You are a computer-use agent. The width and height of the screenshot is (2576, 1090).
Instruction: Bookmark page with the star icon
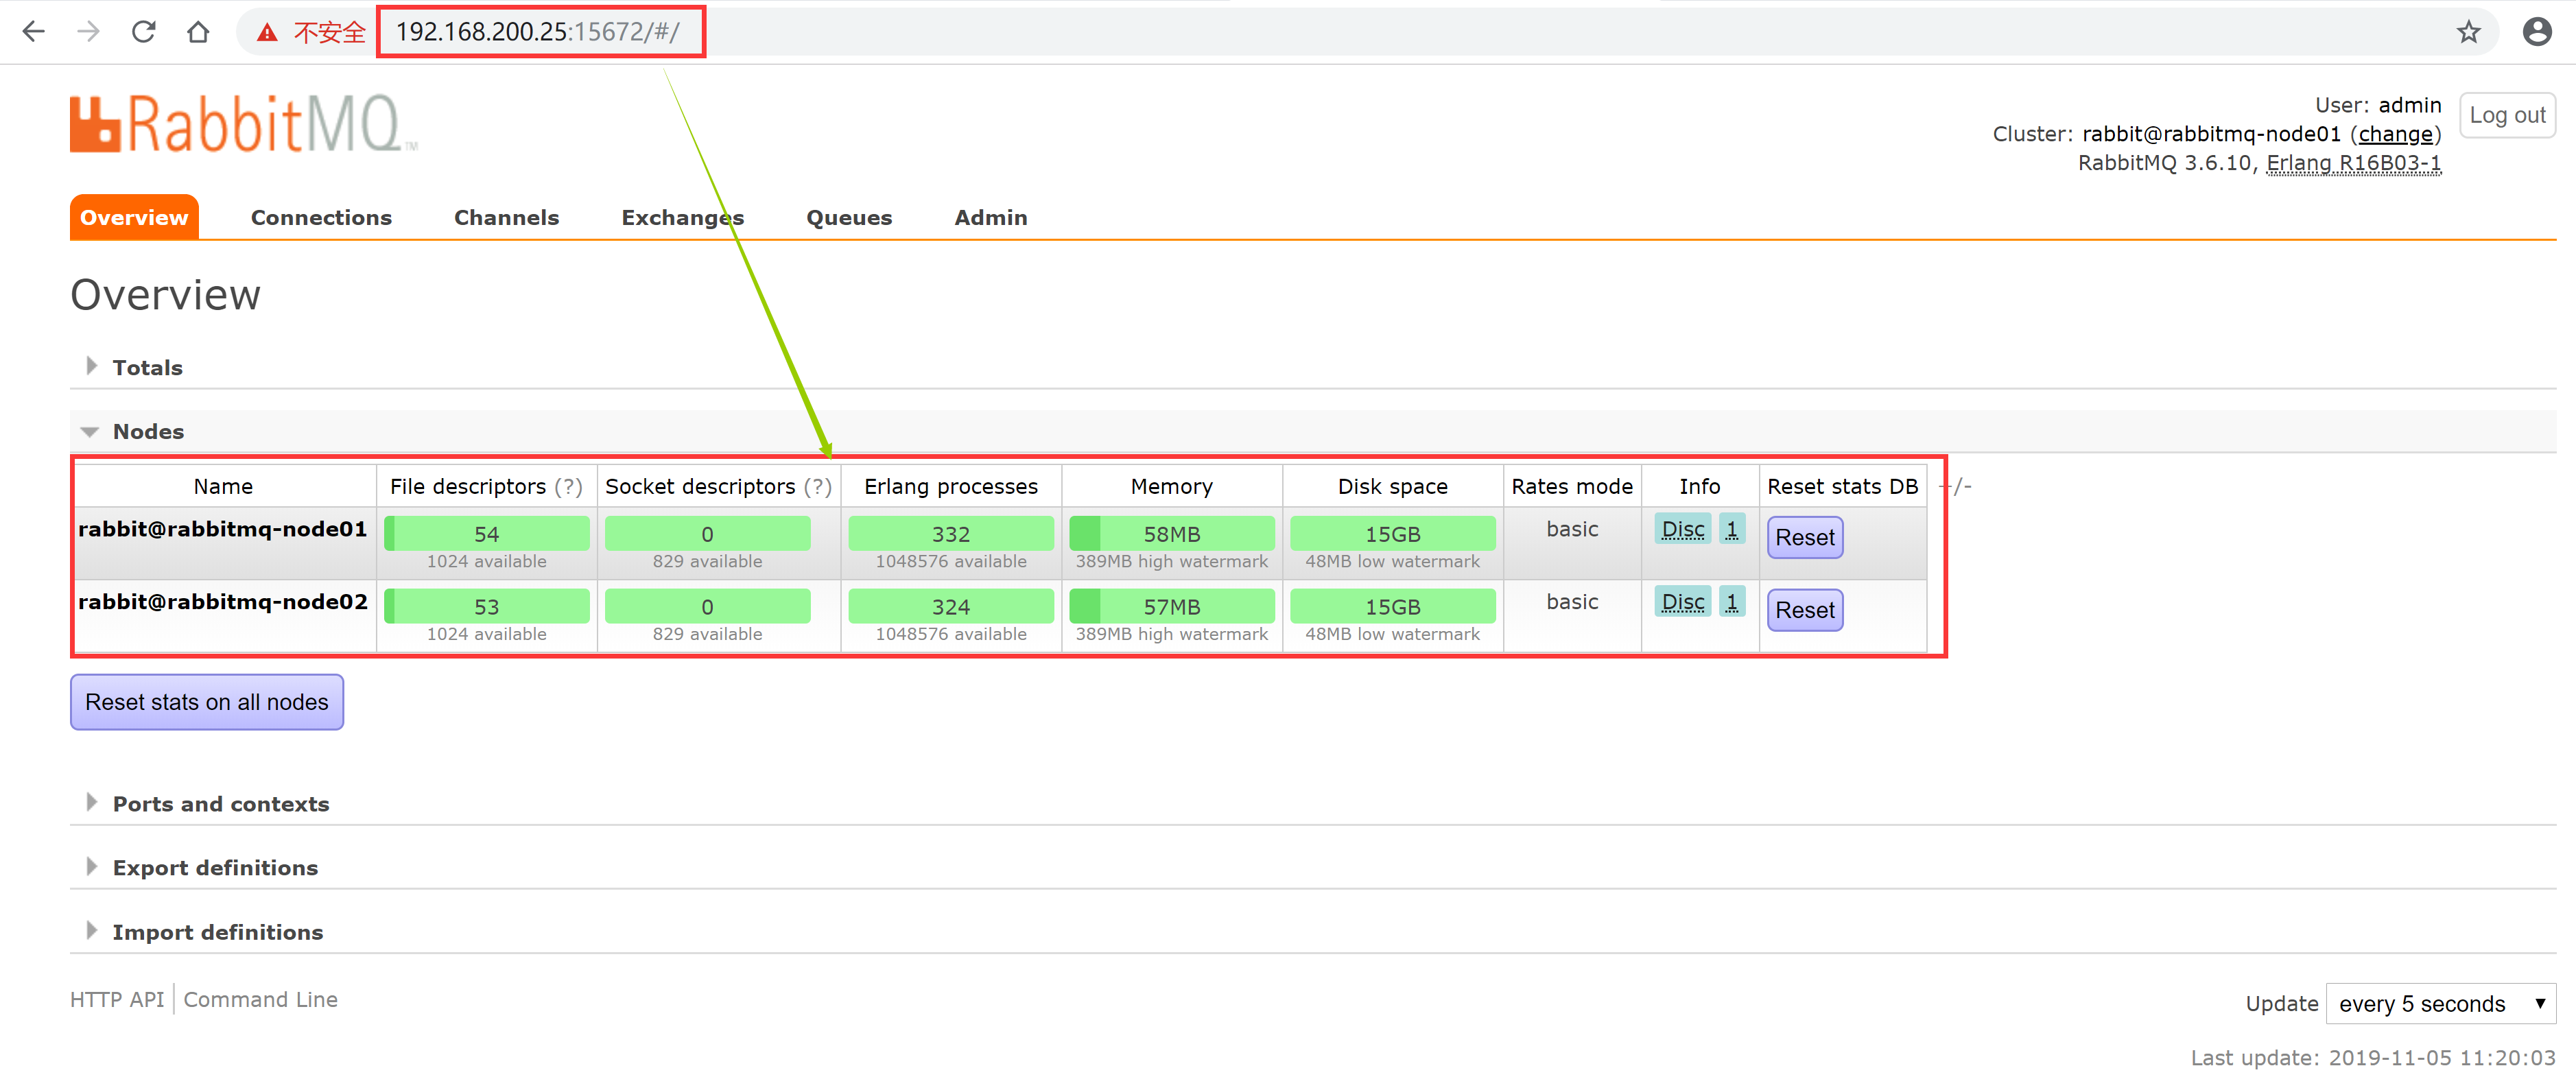2468,32
